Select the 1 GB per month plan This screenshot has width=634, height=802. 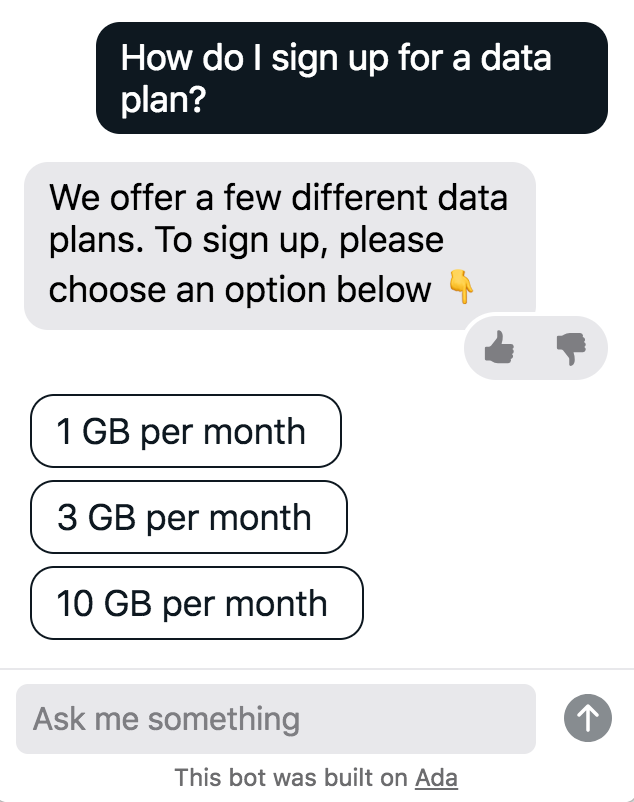click(x=186, y=431)
